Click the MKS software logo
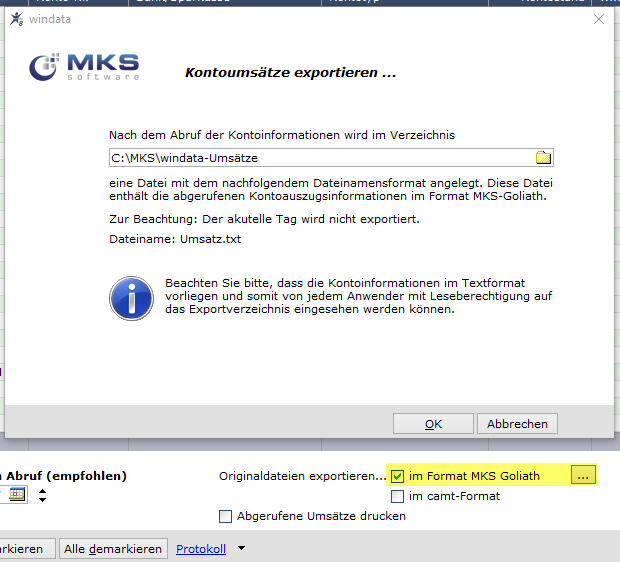This screenshot has height=562, width=620. point(84,67)
